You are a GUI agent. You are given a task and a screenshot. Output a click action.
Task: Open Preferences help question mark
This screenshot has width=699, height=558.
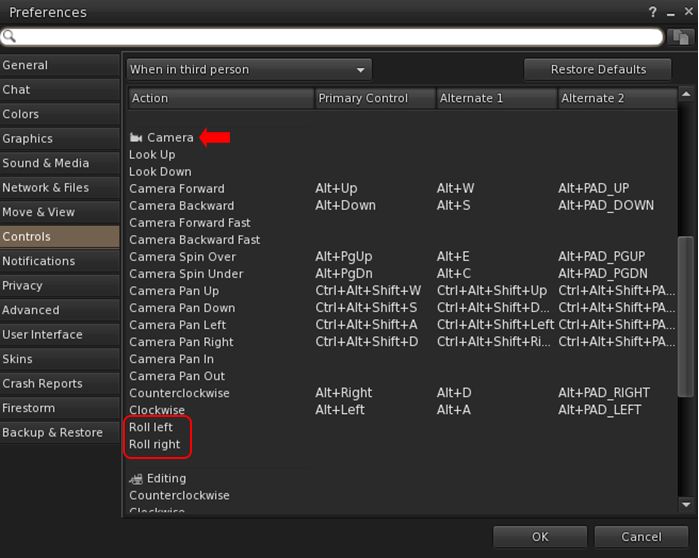(x=652, y=12)
